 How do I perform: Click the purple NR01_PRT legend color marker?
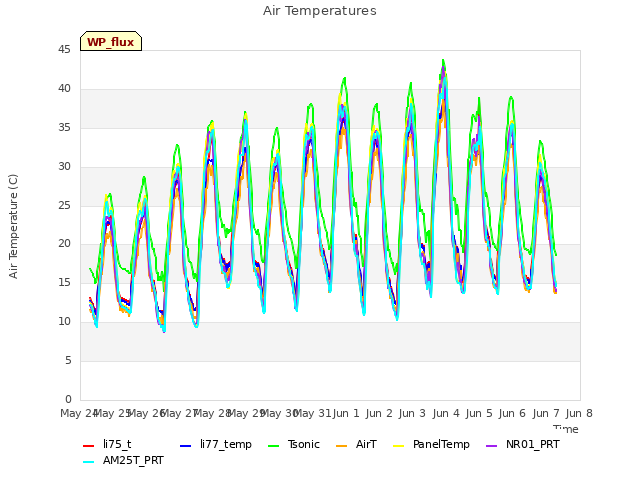click(x=492, y=446)
